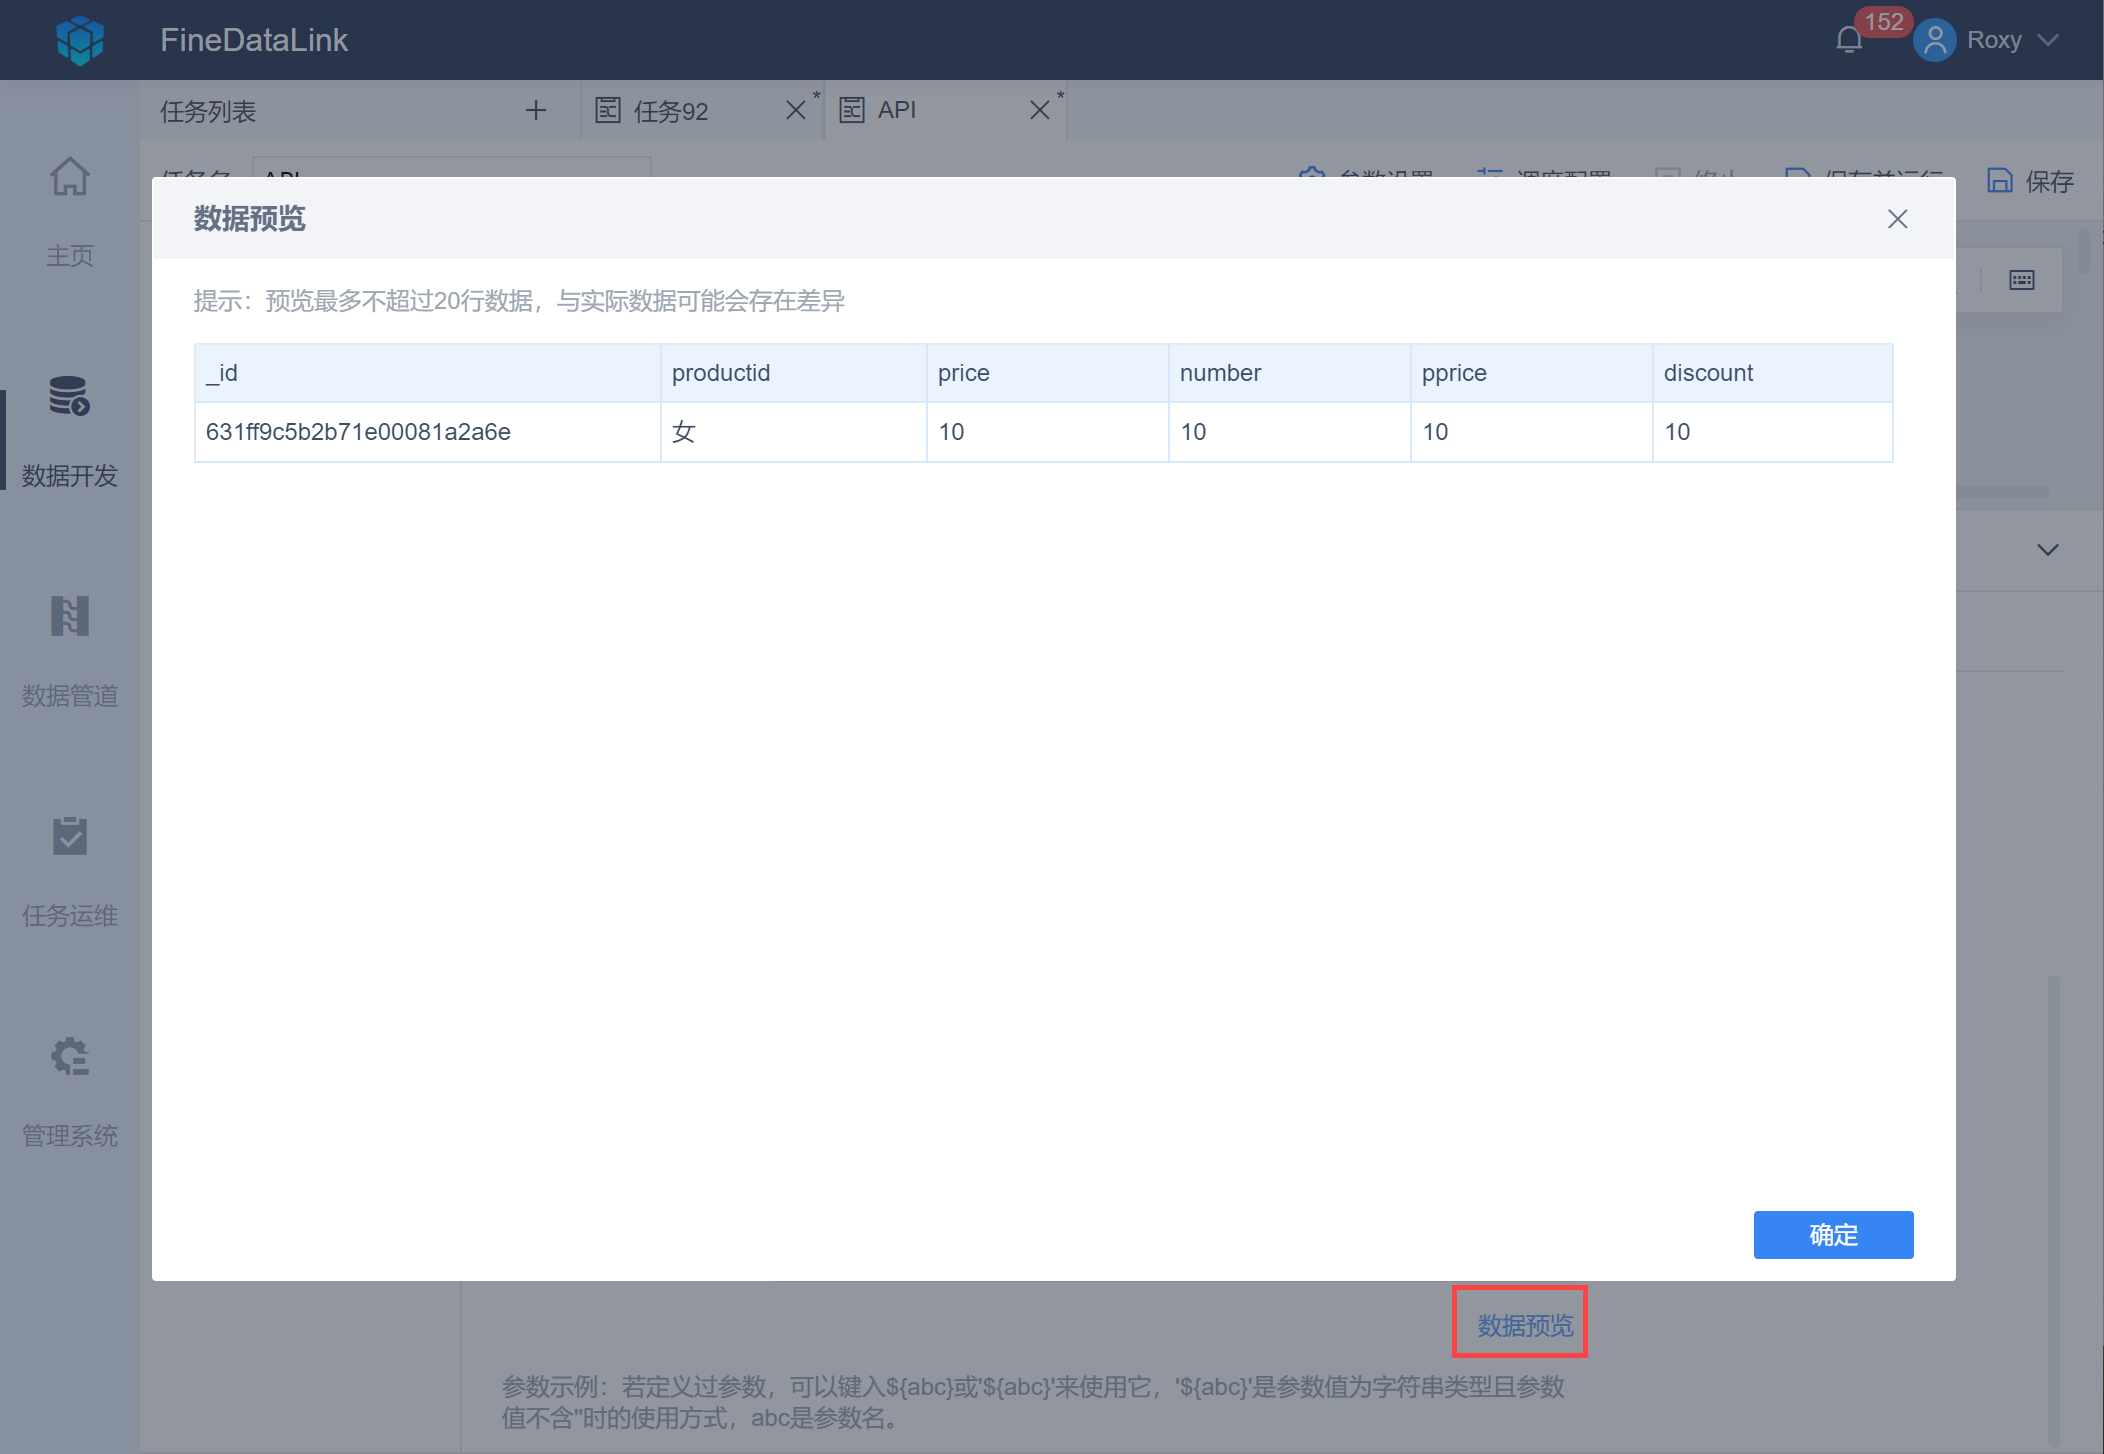Click the 数据预览 link
The width and height of the screenshot is (2104, 1454).
click(x=1524, y=1326)
